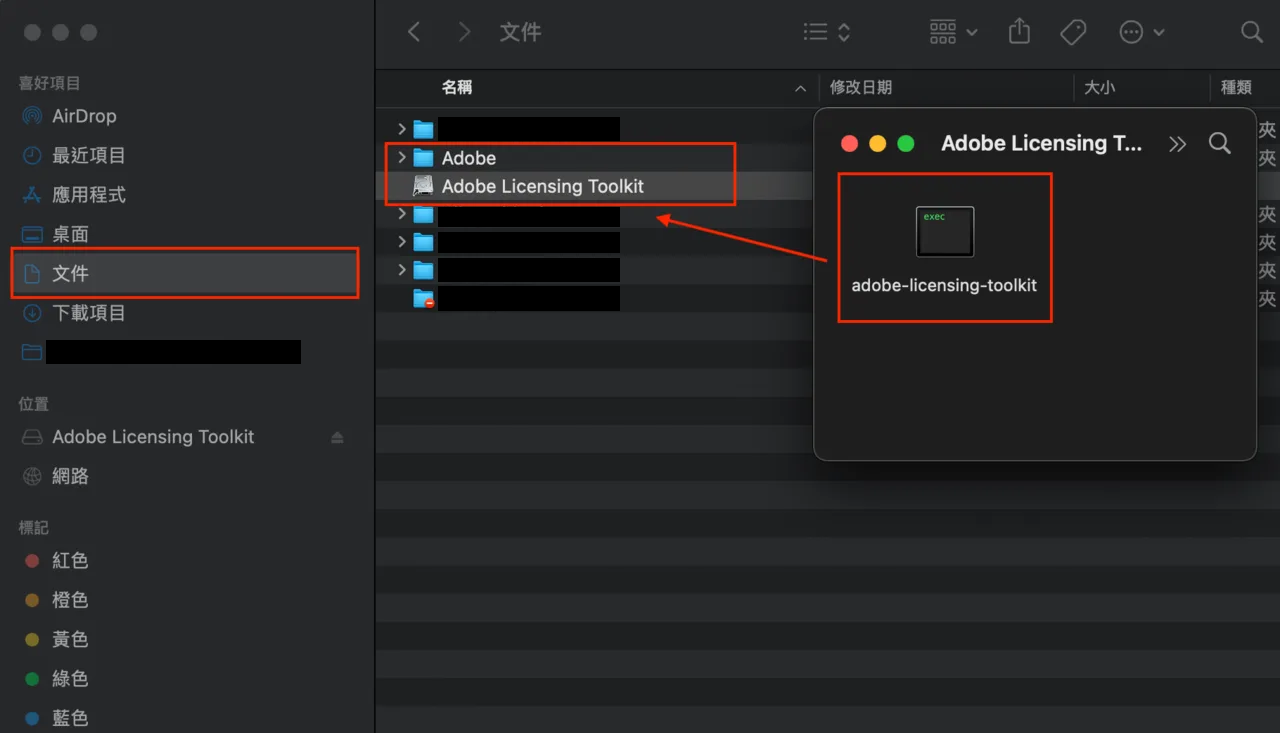Click the search icon in the 文件 window
Screen dimensions: 1280x733
[x=1252, y=32]
